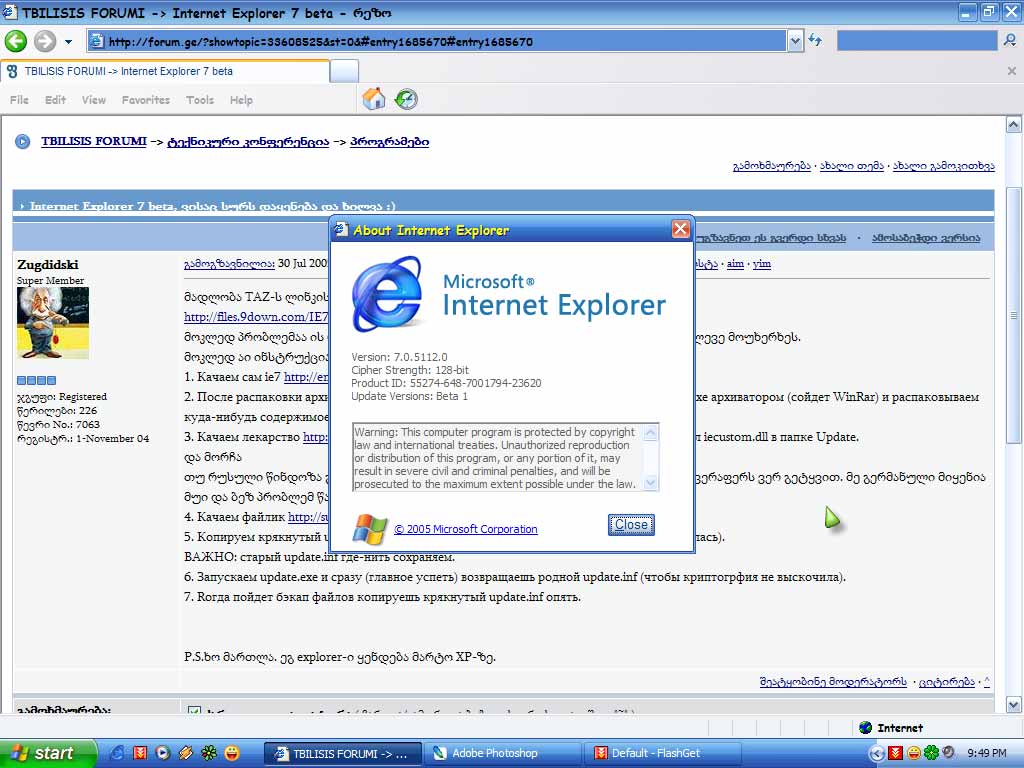This screenshot has height=768, width=1024.
Task: Click the FlashGet system tray icon
Action: [896, 754]
